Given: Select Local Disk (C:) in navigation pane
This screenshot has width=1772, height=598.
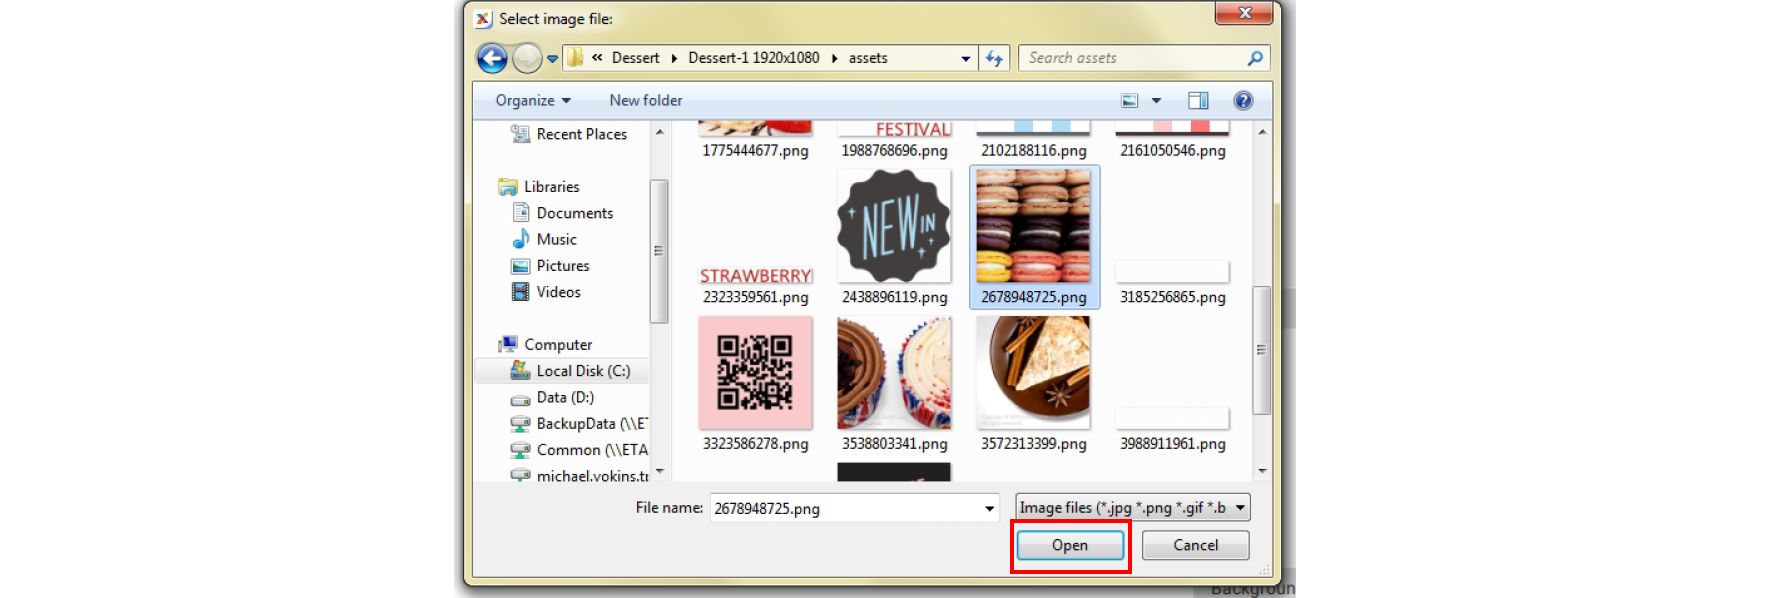Looking at the screenshot, I should click(582, 371).
